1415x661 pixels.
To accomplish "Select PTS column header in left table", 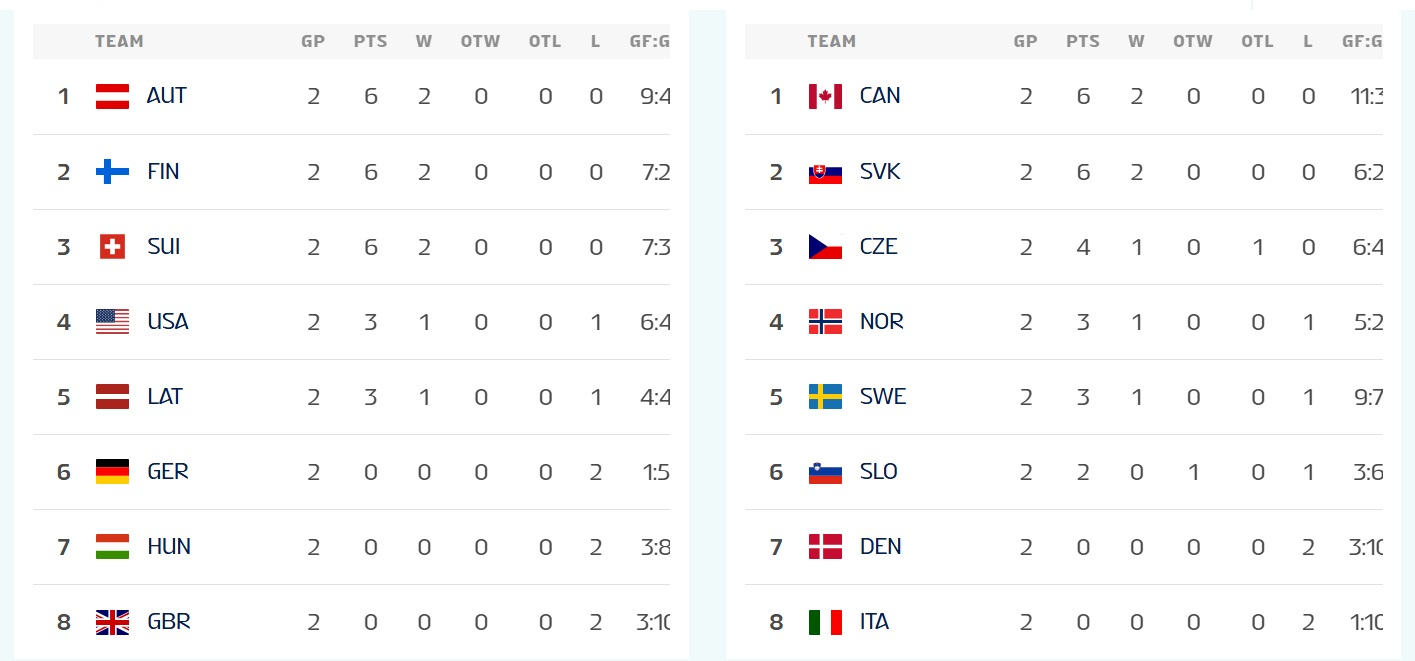I will (x=370, y=41).
